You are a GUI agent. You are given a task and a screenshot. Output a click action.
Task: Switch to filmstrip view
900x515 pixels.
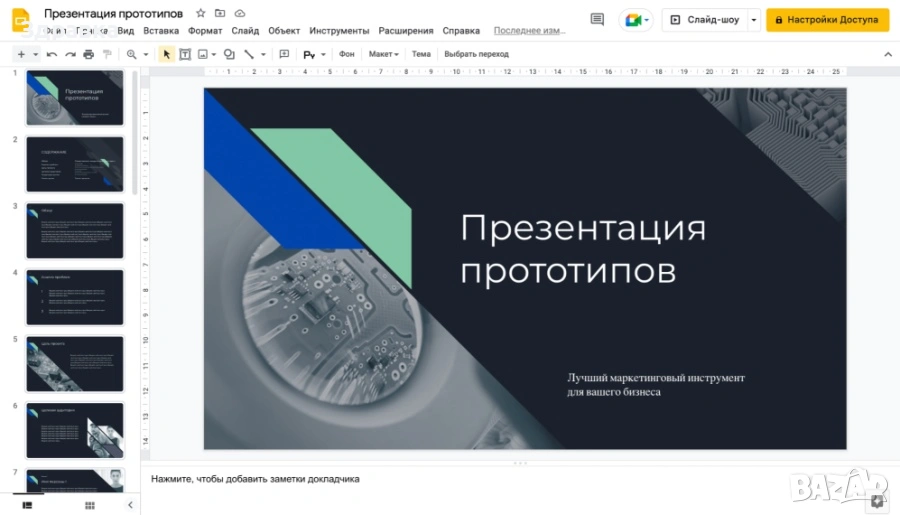(x=27, y=505)
